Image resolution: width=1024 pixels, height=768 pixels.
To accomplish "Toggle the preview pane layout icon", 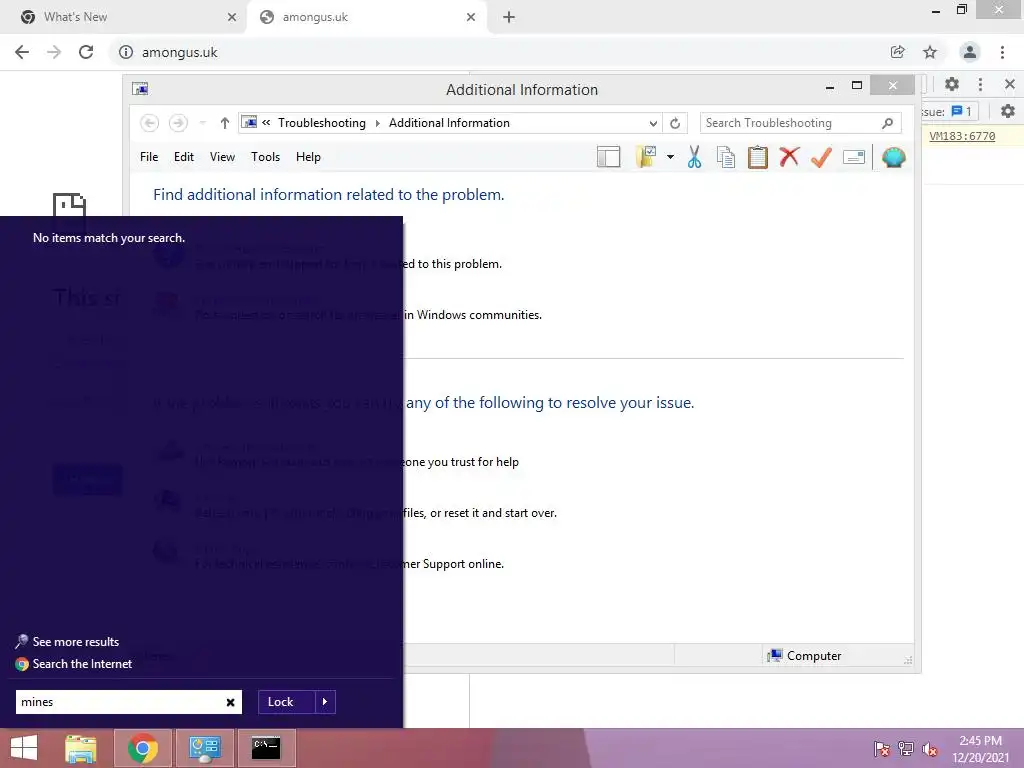I will click(608, 157).
